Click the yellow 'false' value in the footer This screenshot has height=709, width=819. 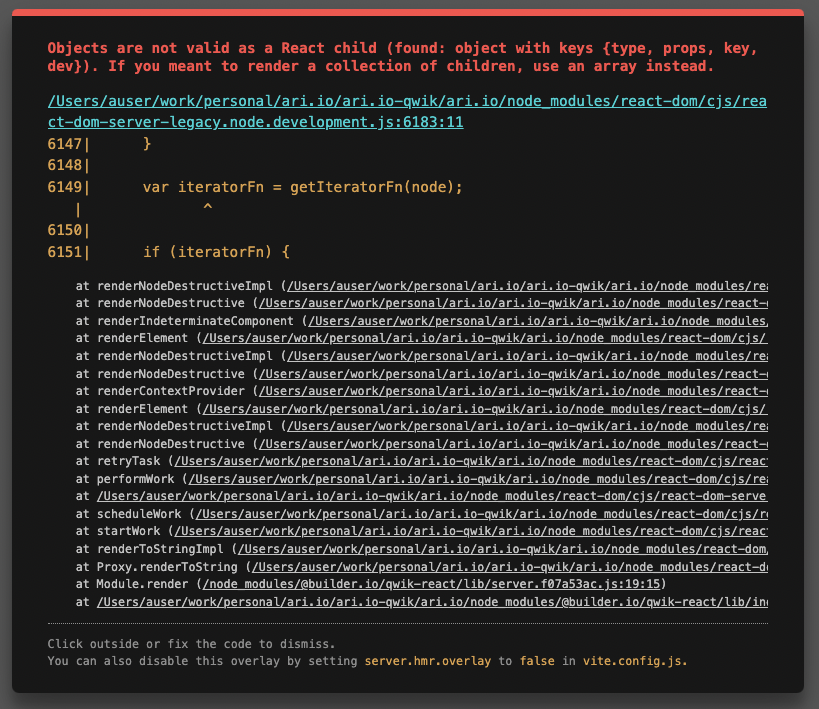[537, 661]
